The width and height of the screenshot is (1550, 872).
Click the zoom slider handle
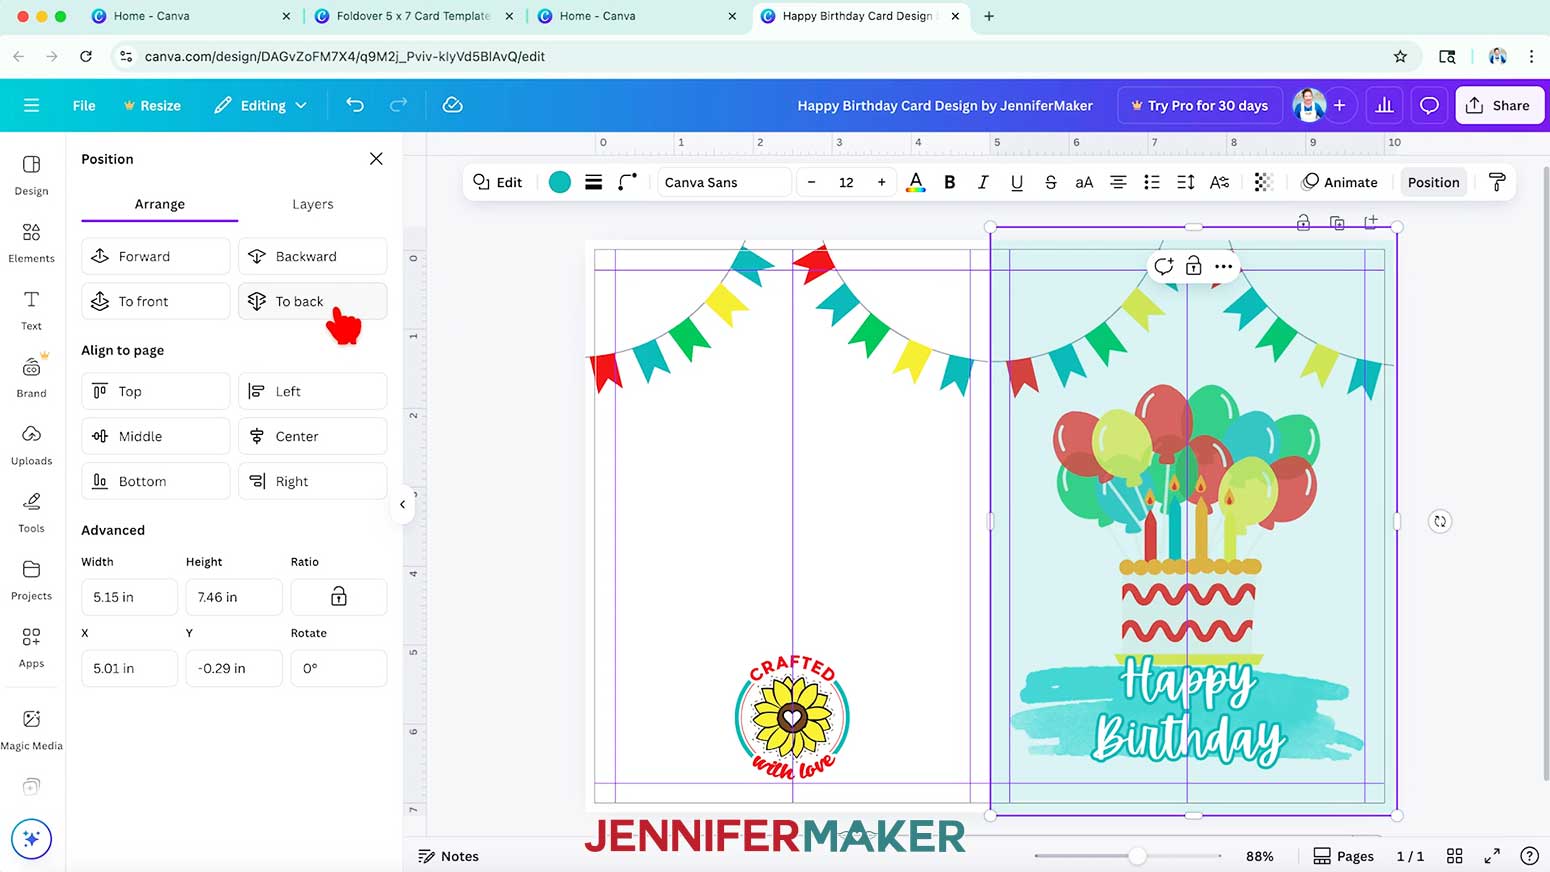(1137, 856)
